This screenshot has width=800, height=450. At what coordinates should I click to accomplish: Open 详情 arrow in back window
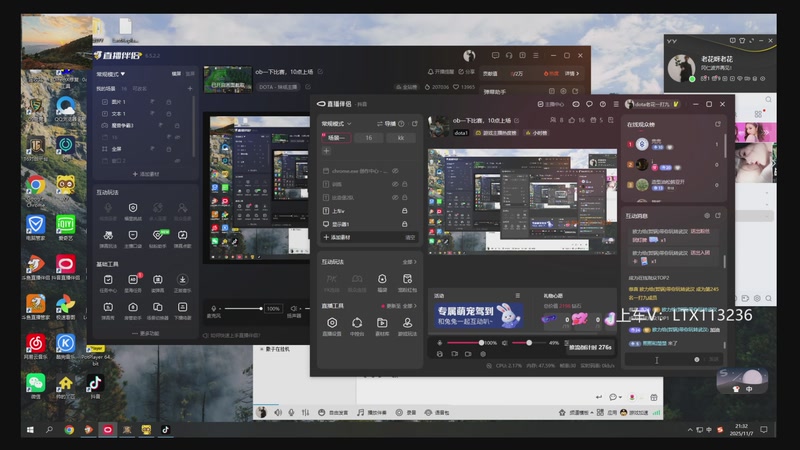click(571, 74)
